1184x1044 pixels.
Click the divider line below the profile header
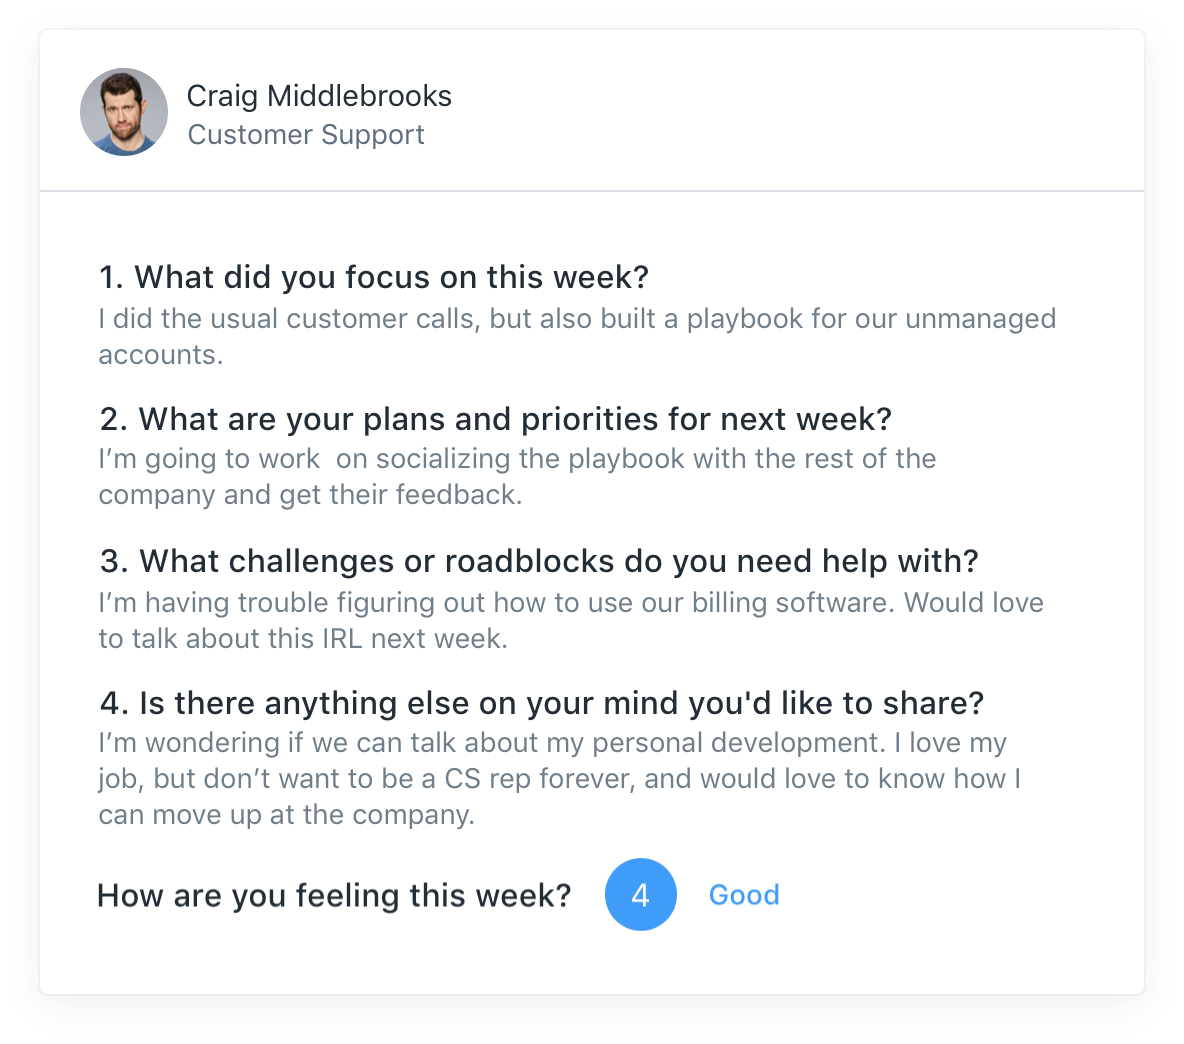point(592,191)
